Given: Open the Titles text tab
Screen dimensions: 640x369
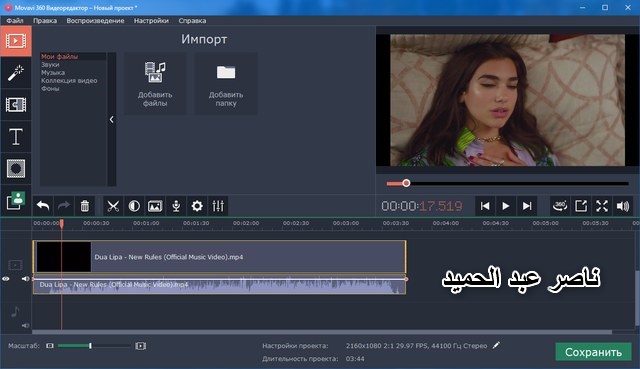Looking at the screenshot, I should coord(16,137).
